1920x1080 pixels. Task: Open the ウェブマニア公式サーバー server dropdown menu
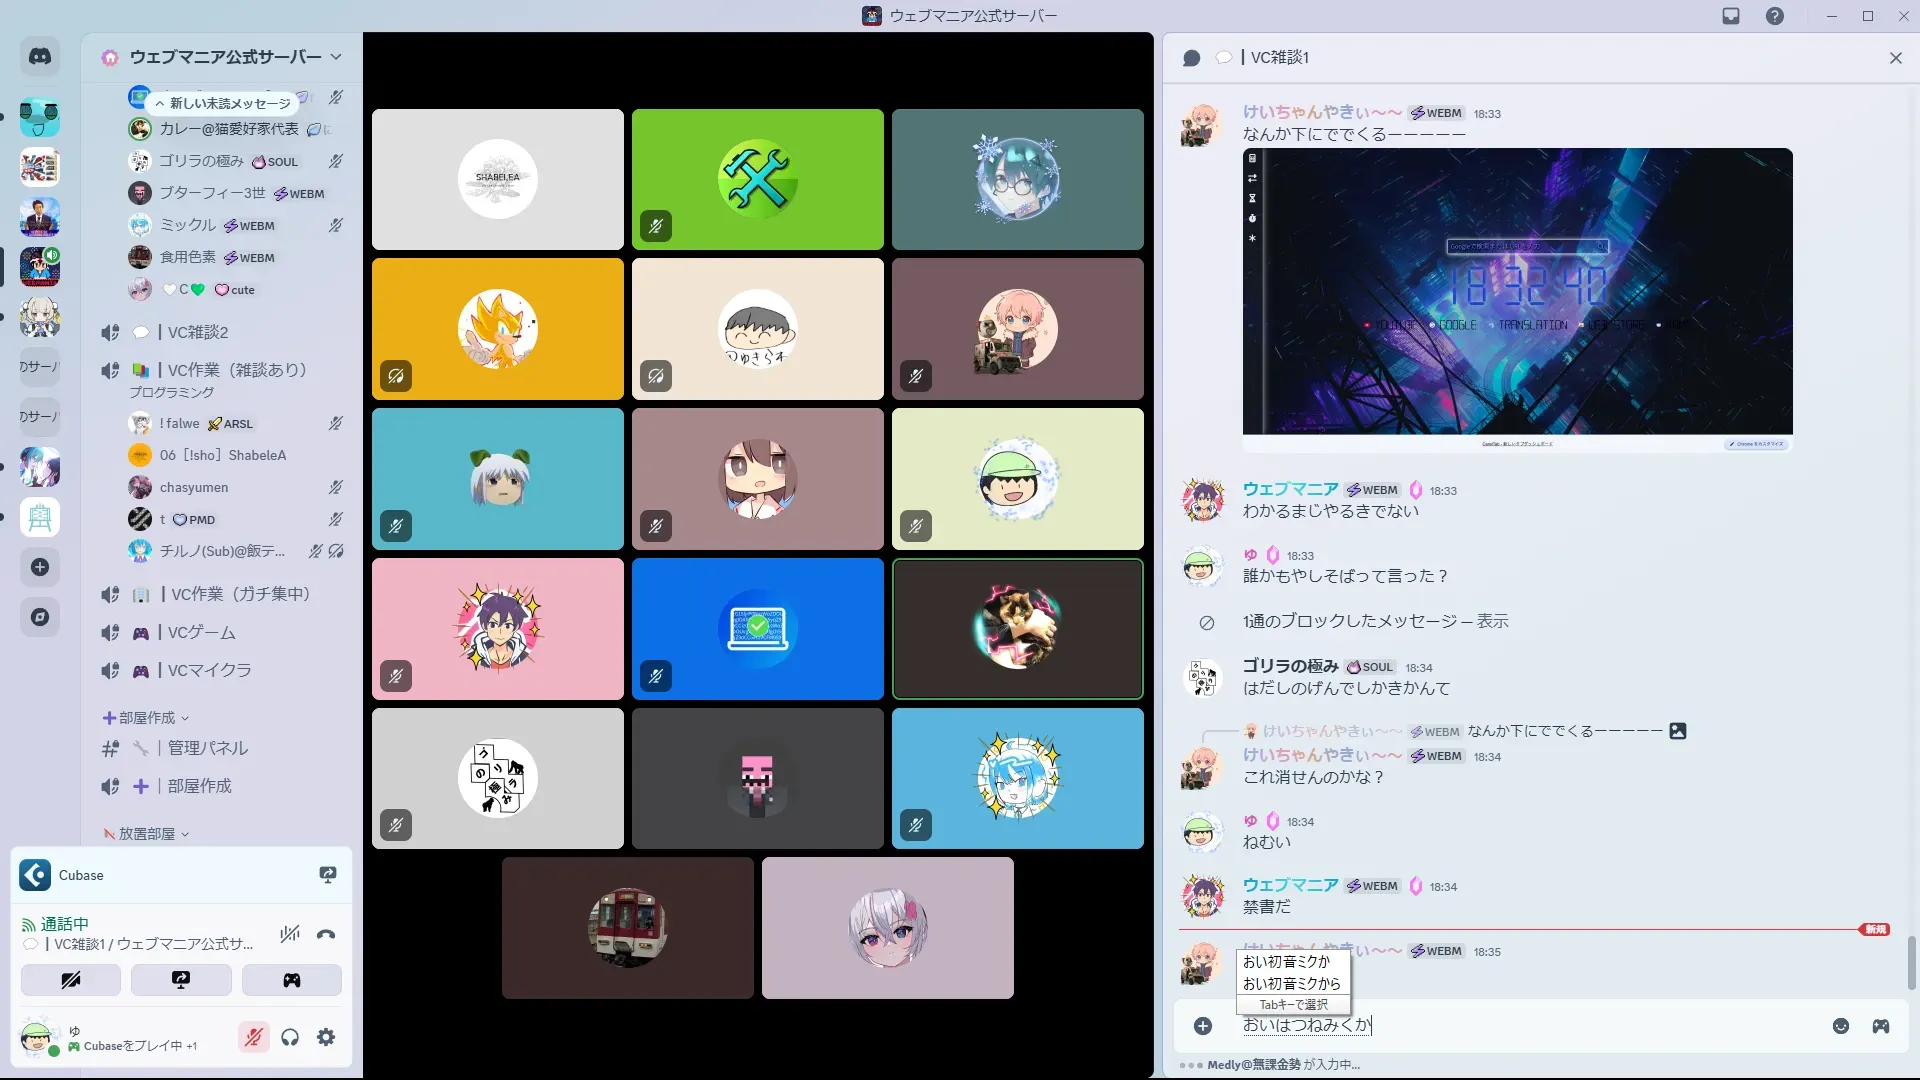point(335,57)
